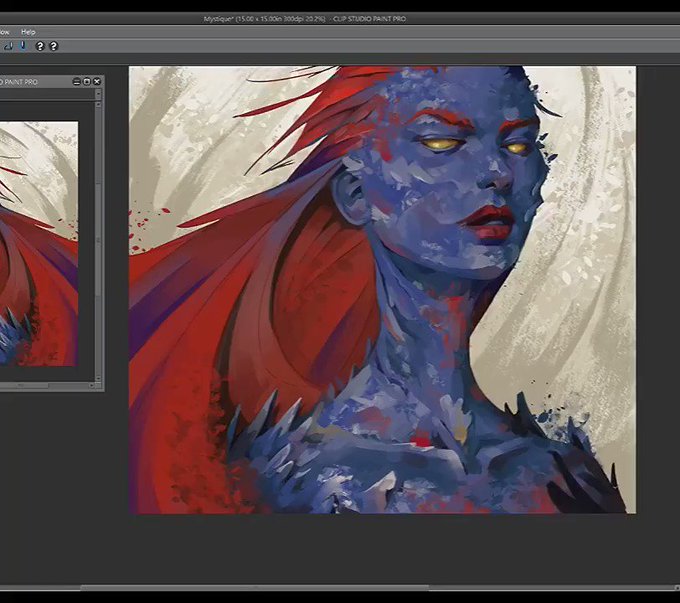Maximize the floating PAINT PRO sub-window
680x603 pixels.
coord(87,82)
